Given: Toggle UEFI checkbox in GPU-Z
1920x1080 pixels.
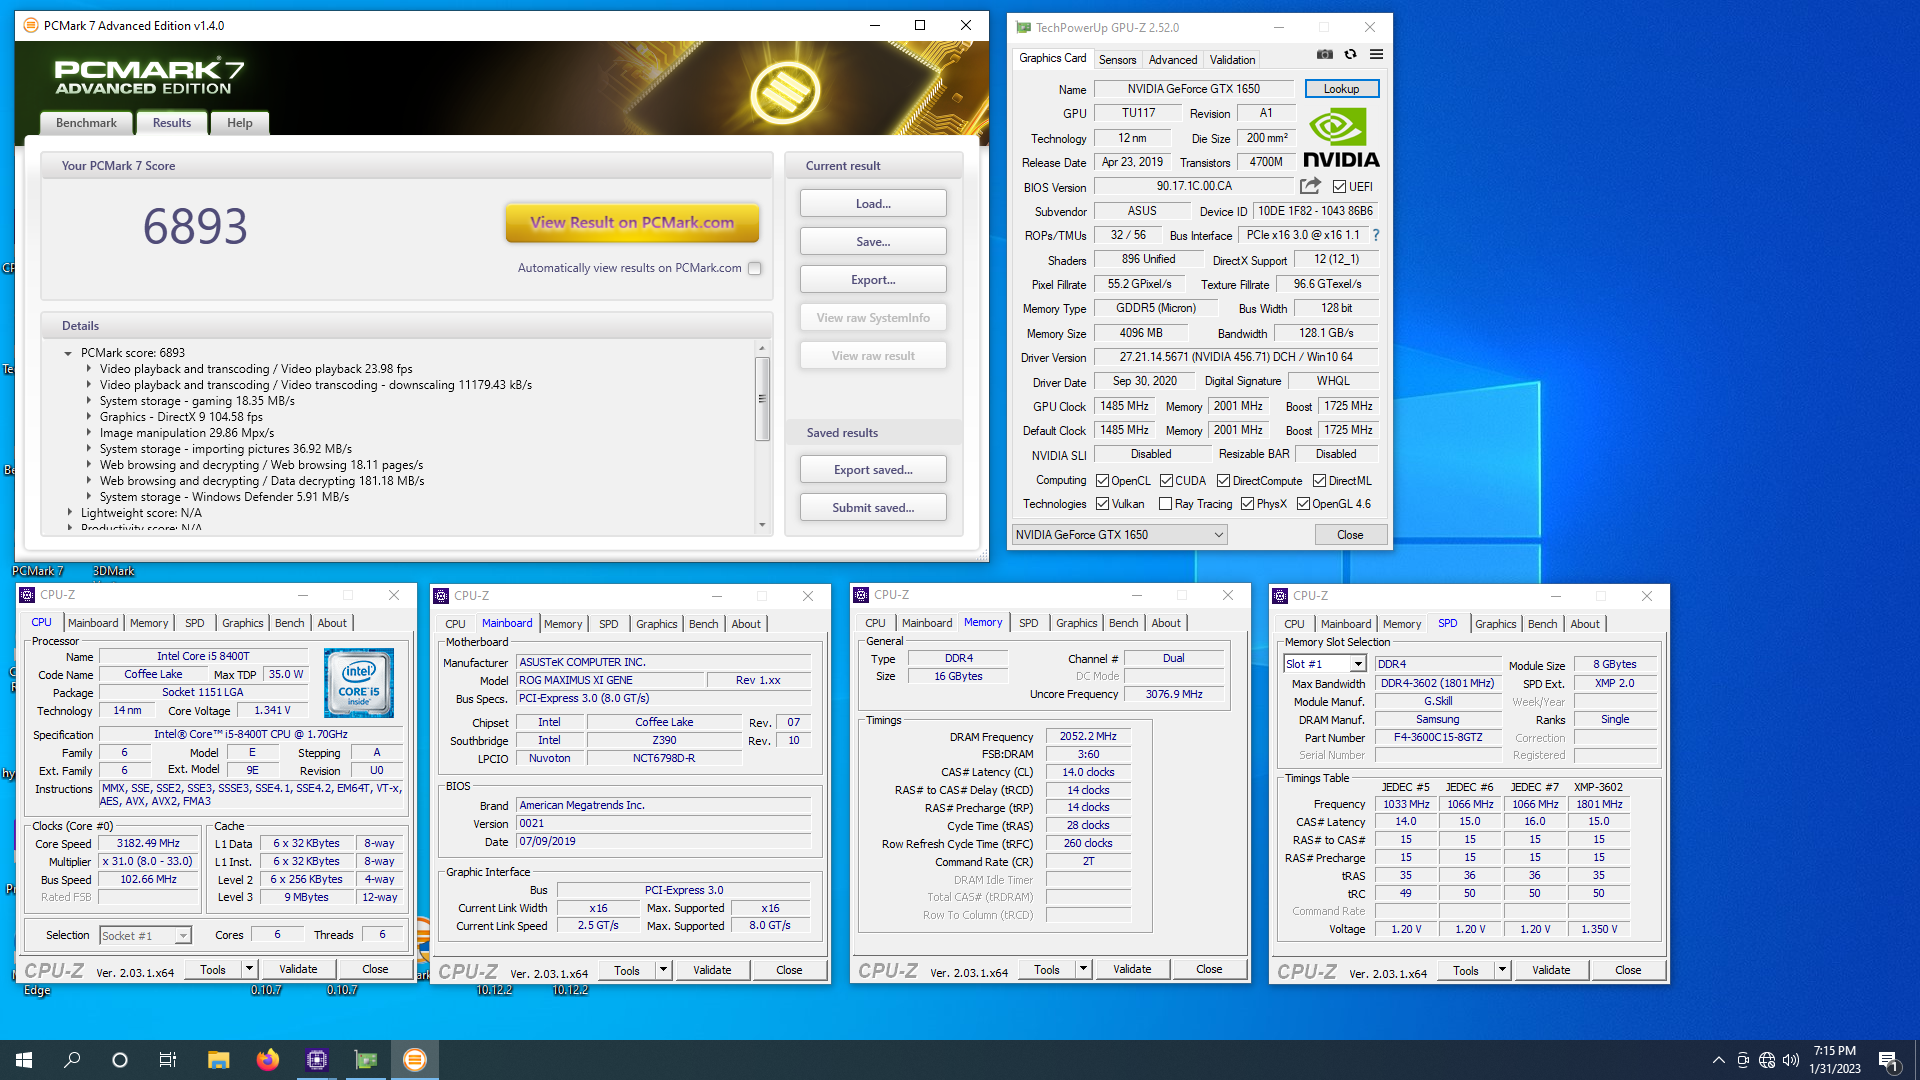Looking at the screenshot, I should coord(1339,186).
